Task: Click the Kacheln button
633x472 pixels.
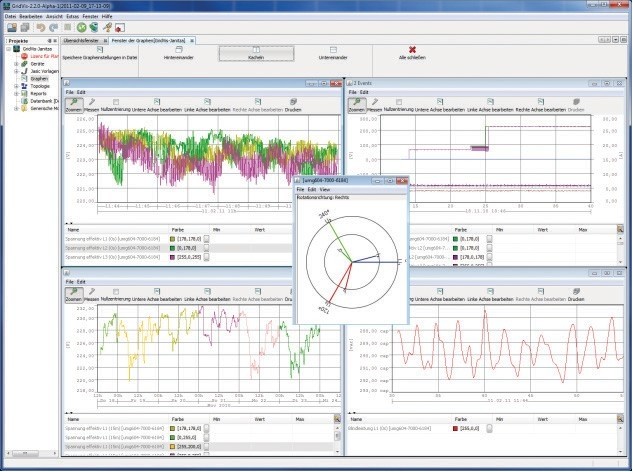Action: [254, 51]
